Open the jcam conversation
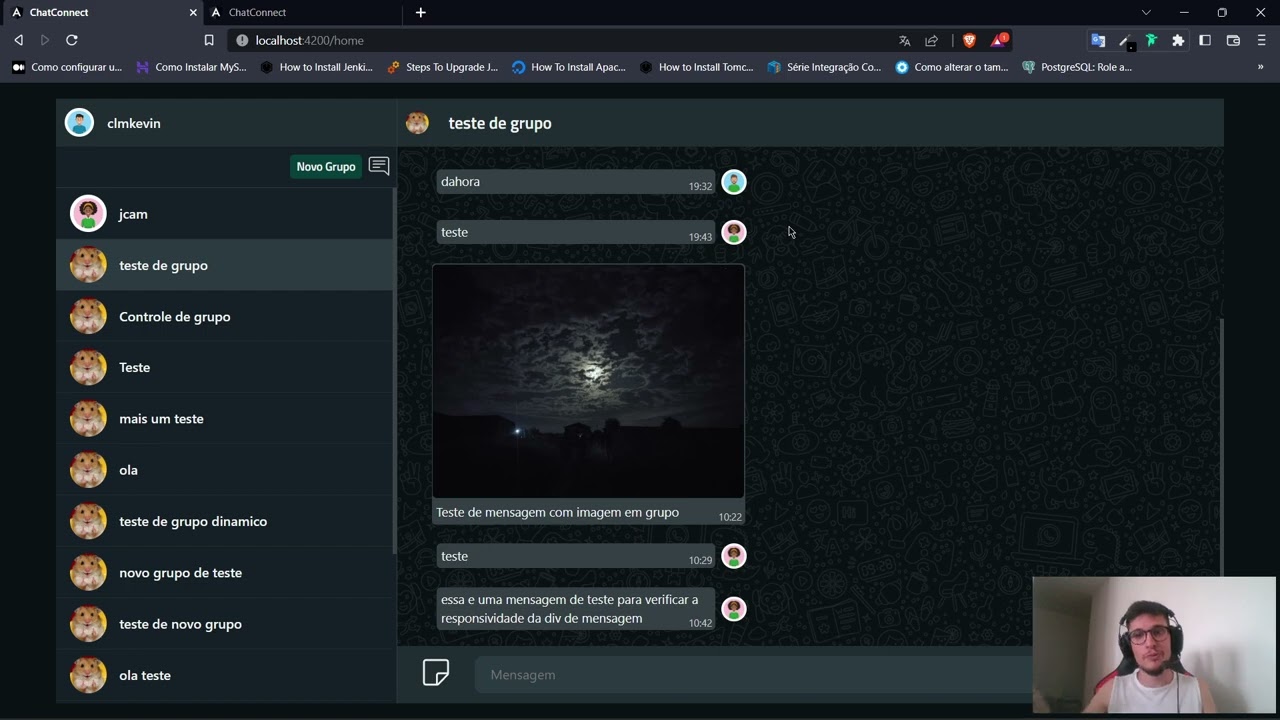 point(226,214)
